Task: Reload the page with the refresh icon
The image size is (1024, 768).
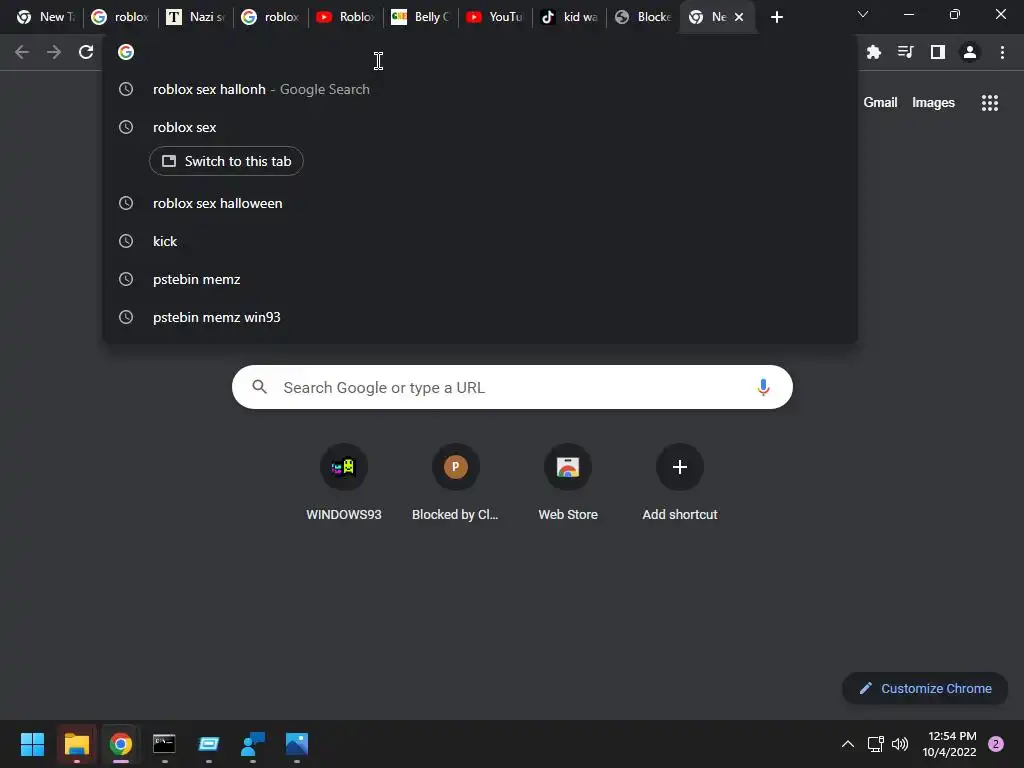Action: coord(86,52)
